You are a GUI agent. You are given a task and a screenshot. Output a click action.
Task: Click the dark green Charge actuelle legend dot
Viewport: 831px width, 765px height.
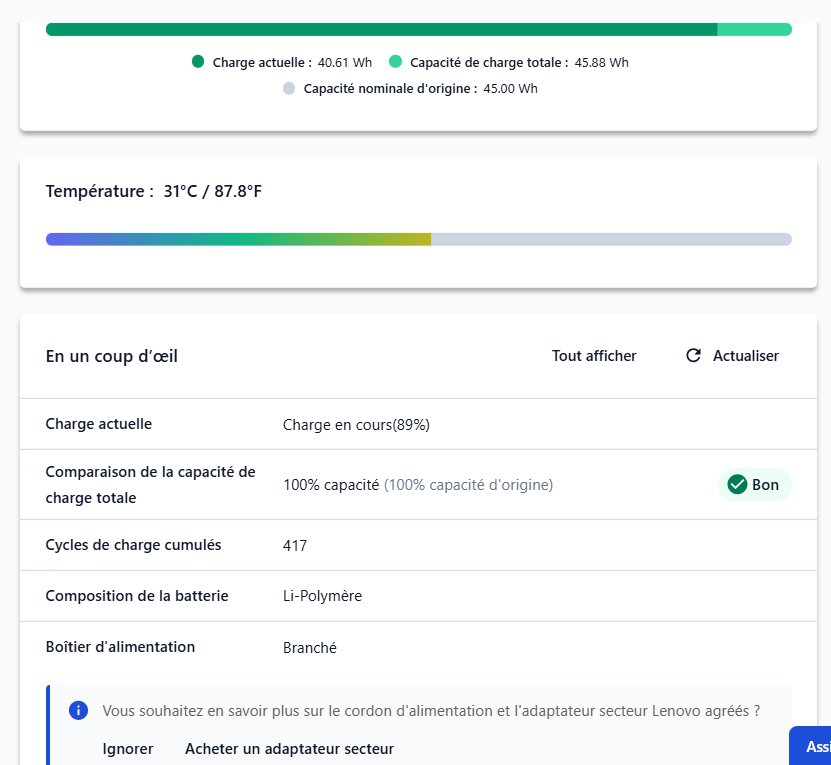(x=198, y=62)
